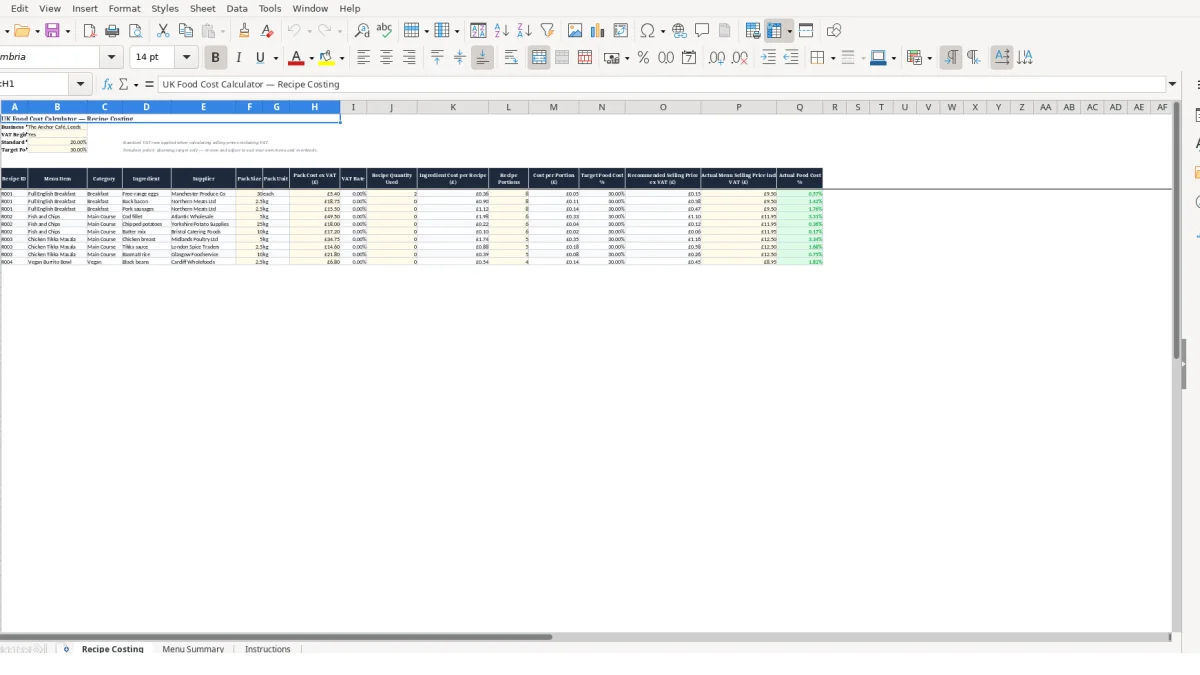The image size is (1200, 675).
Task: Print the spreadsheet via printer icon
Action: (113, 31)
